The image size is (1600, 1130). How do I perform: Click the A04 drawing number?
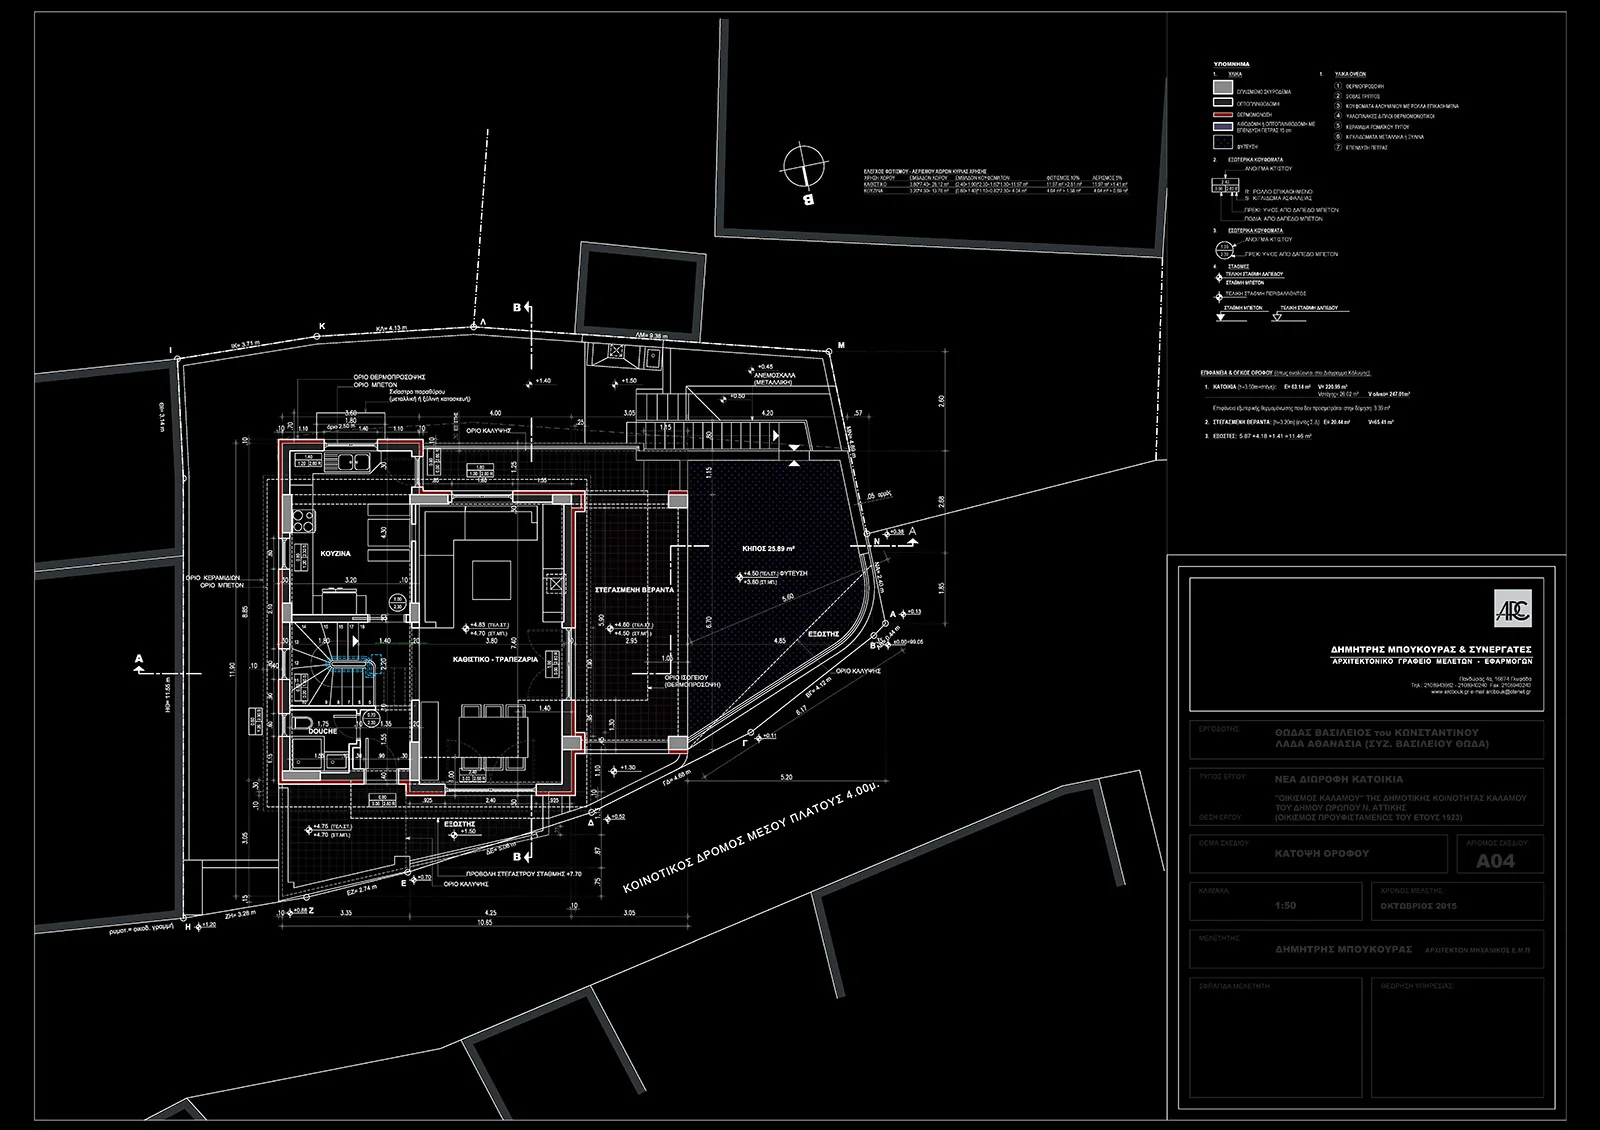(x=1495, y=861)
